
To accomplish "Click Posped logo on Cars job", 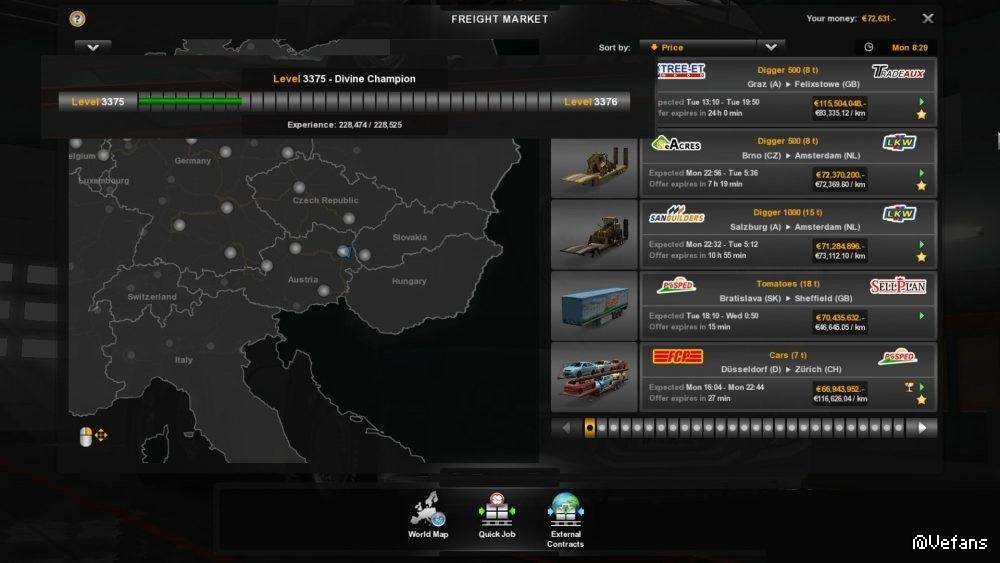I will (898, 357).
